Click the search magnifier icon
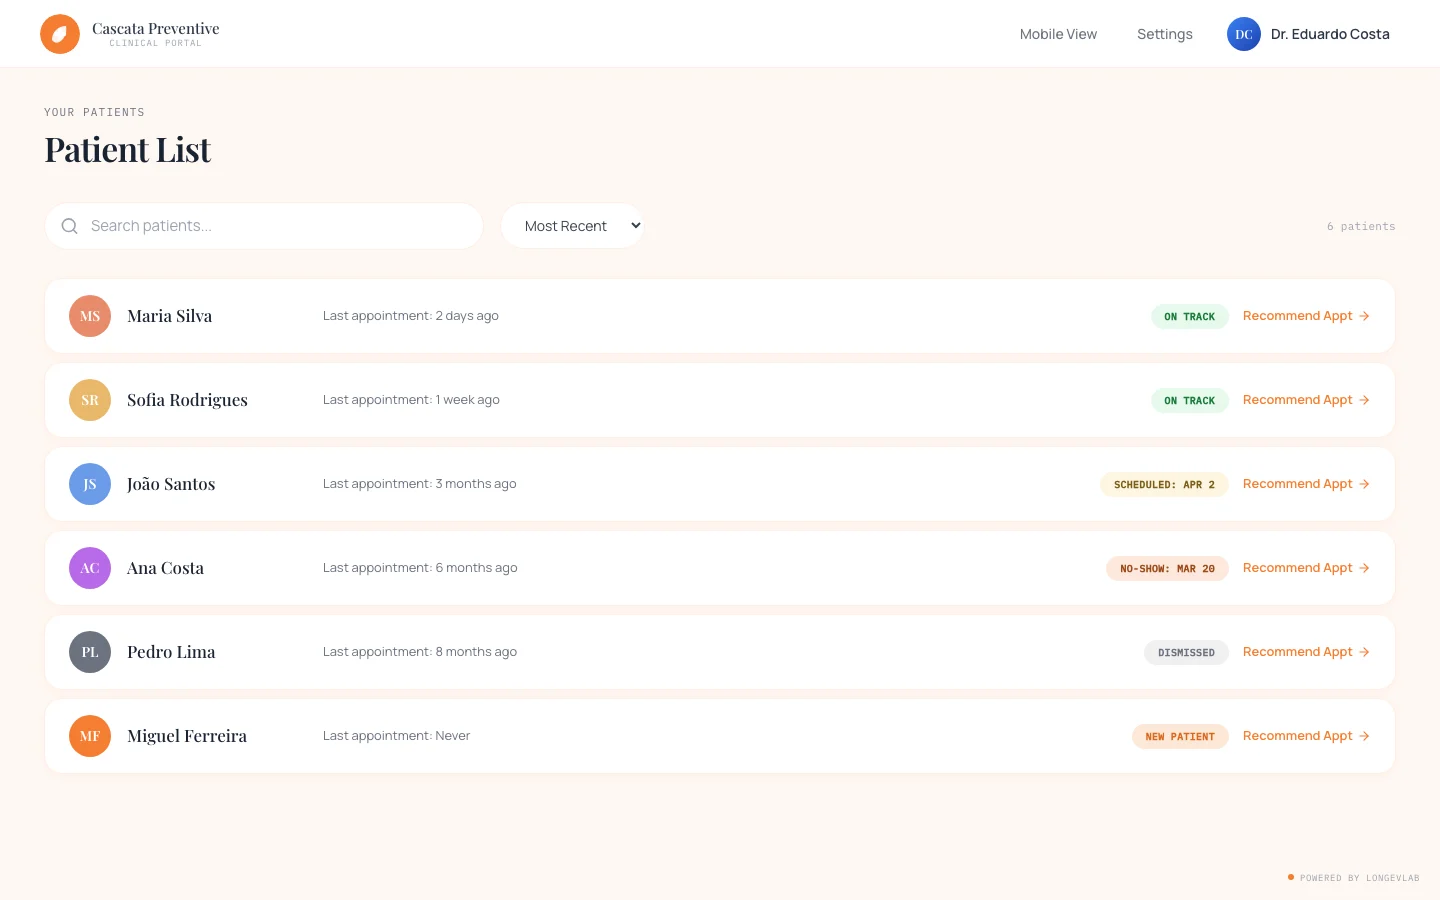This screenshot has height=900, width=1440. (x=70, y=226)
